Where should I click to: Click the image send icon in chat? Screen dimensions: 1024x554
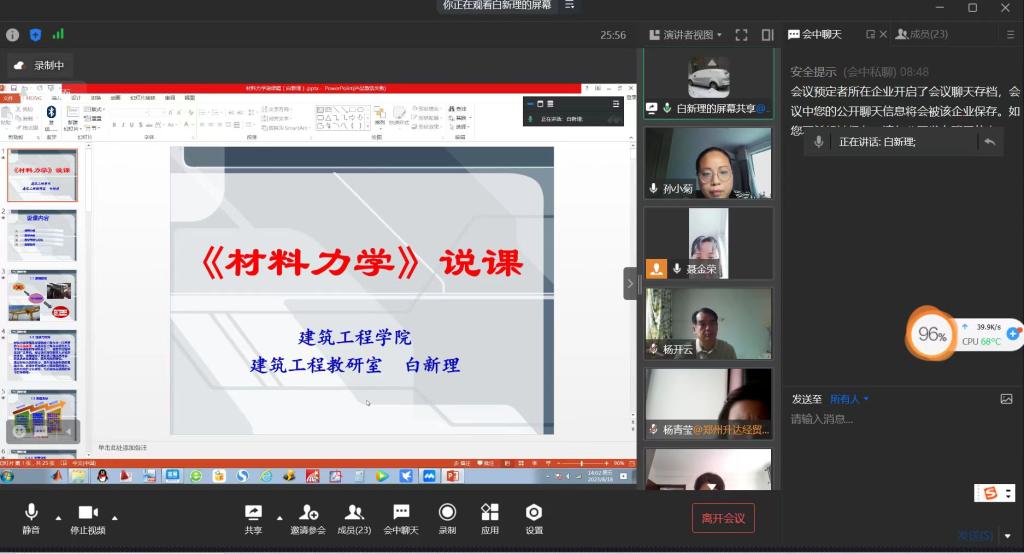tap(1006, 399)
